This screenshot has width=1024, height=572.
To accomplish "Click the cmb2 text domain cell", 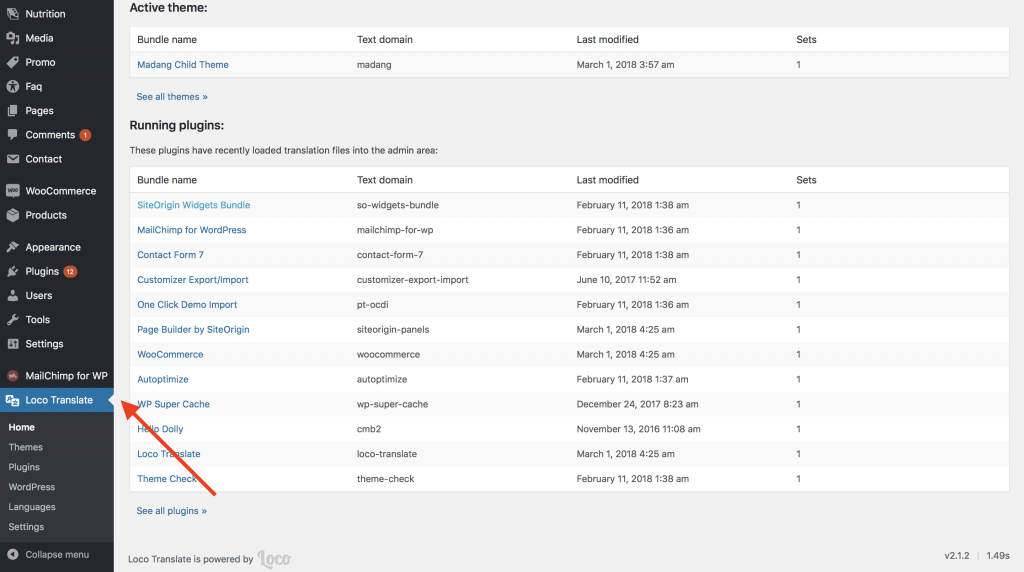I will [x=369, y=429].
